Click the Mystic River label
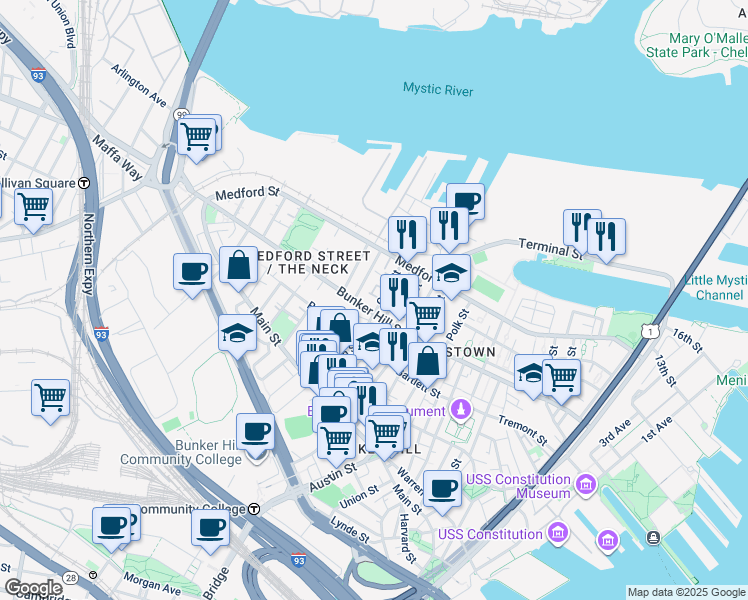Viewport: 748px width, 600px height. (438, 89)
